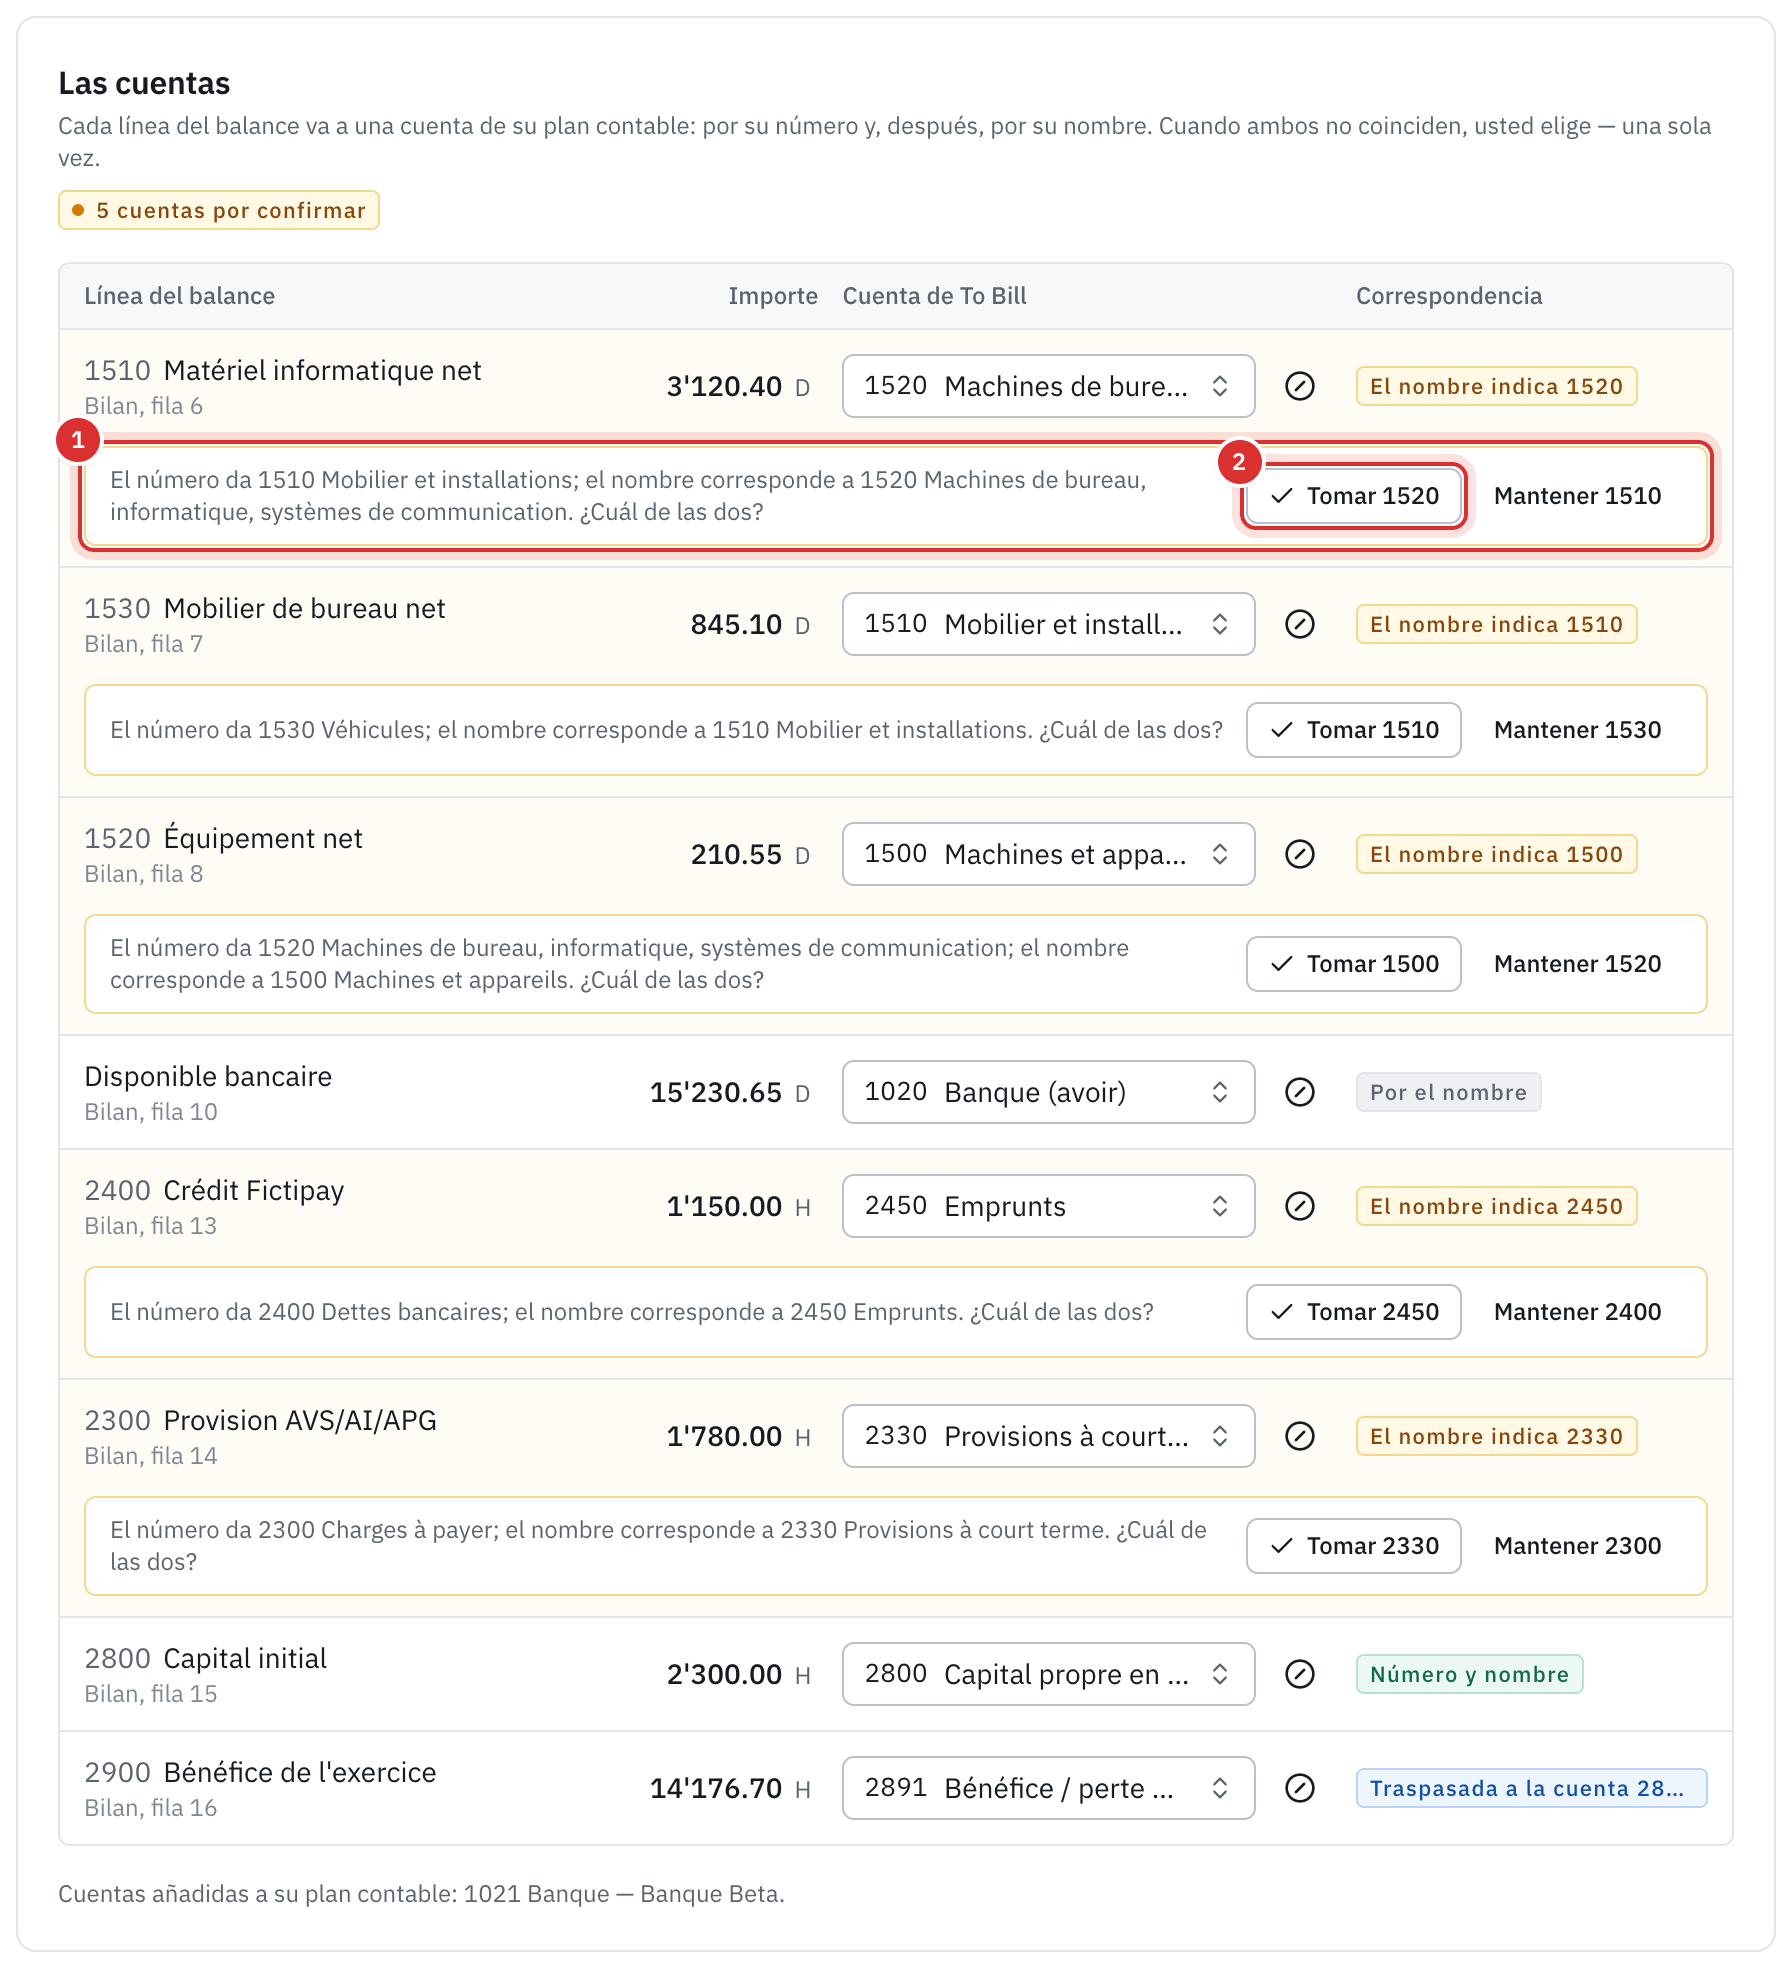Open the 1020 Banque (avoir) account dropdown
The width and height of the screenshot is (1792, 1968).
[x=1048, y=1092]
